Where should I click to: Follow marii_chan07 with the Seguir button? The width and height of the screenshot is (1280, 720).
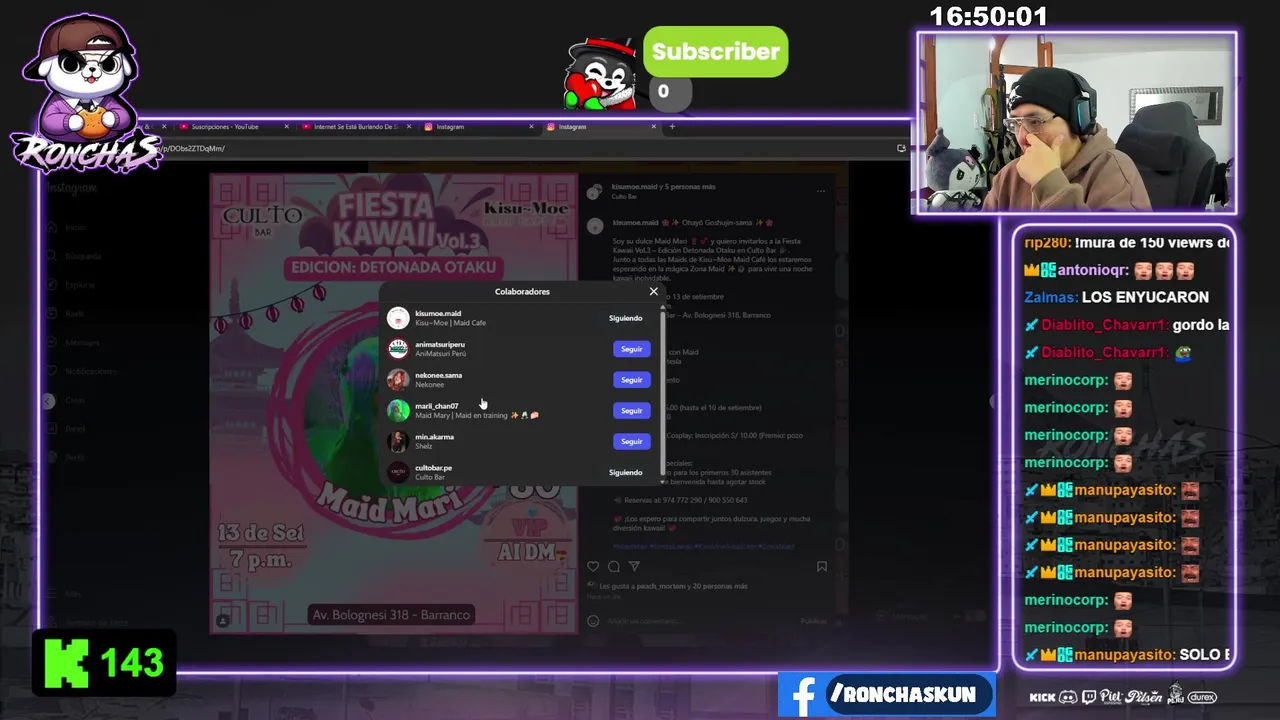pos(631,411)
